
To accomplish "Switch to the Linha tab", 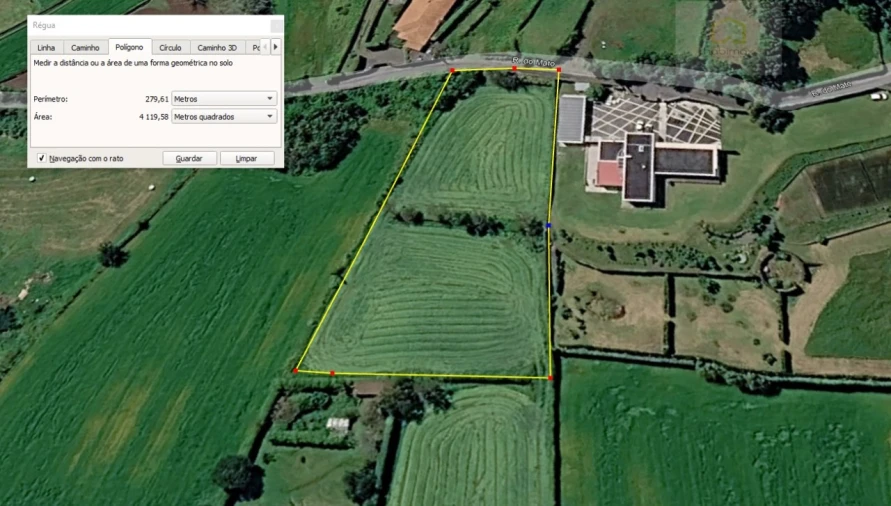I will click(x=47, y=48).
